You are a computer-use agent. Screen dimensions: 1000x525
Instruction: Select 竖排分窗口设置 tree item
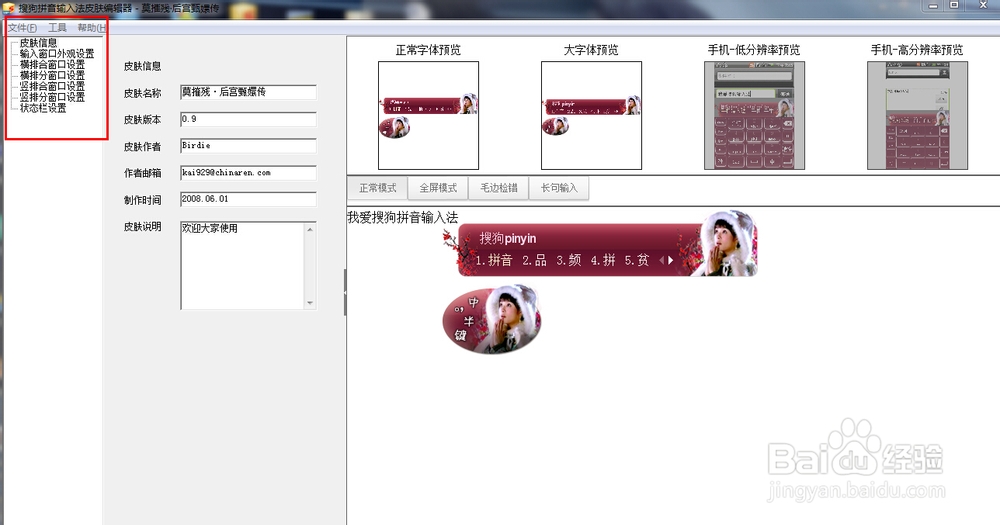pos(52,97)
